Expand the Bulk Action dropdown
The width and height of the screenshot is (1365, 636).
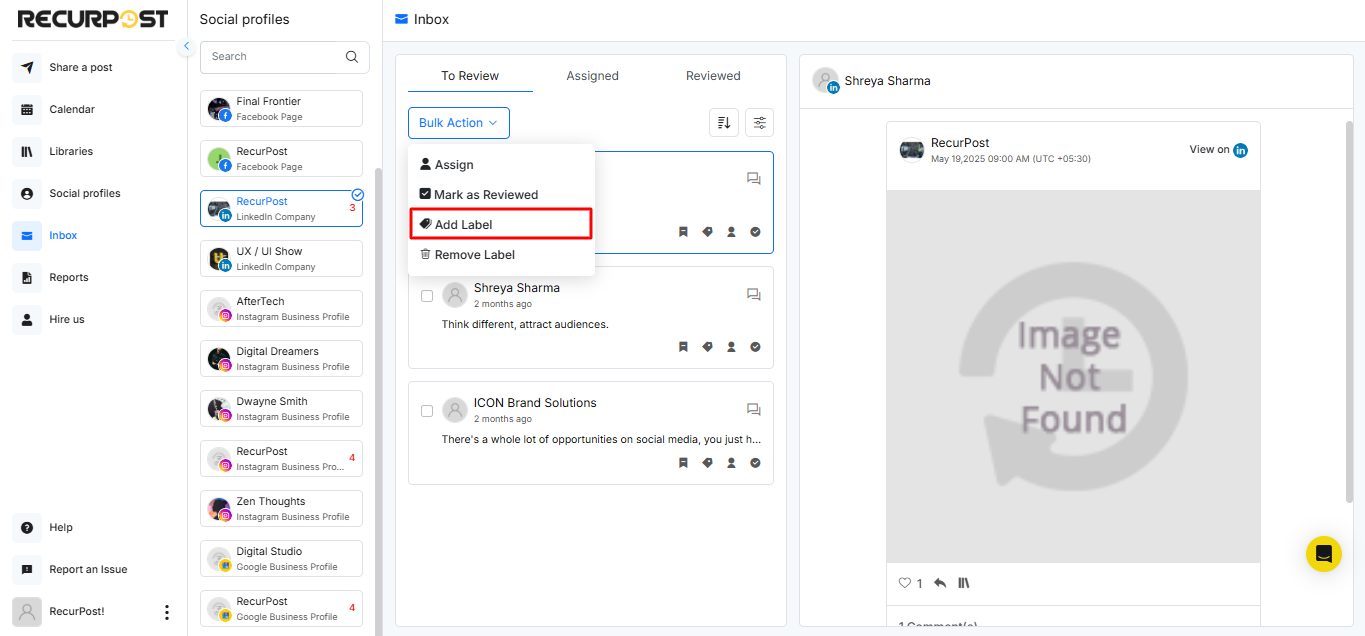(459, 123)
